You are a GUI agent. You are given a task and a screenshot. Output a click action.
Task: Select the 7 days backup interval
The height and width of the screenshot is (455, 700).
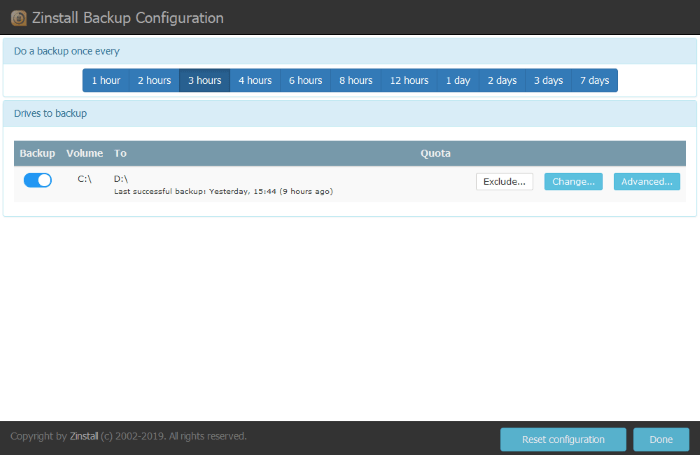click(594, 80)
